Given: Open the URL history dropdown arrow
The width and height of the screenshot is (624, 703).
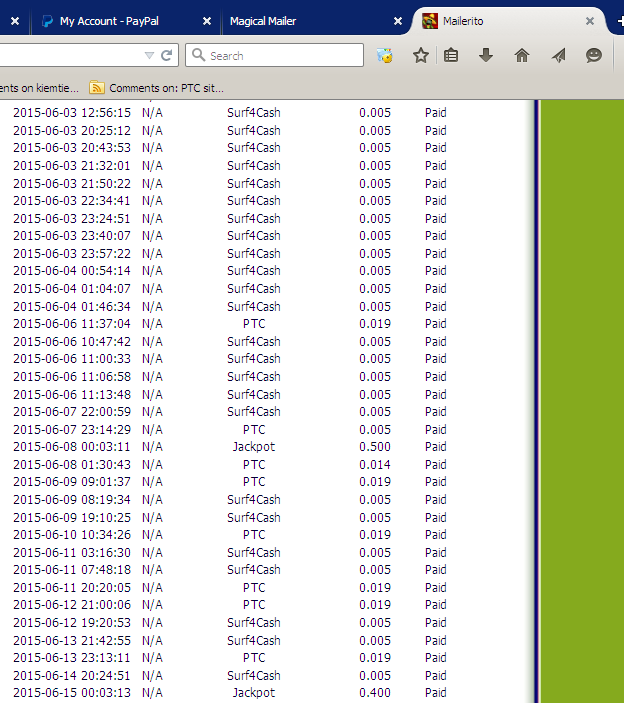Looking at the screenshot, I should click(149, 56).
